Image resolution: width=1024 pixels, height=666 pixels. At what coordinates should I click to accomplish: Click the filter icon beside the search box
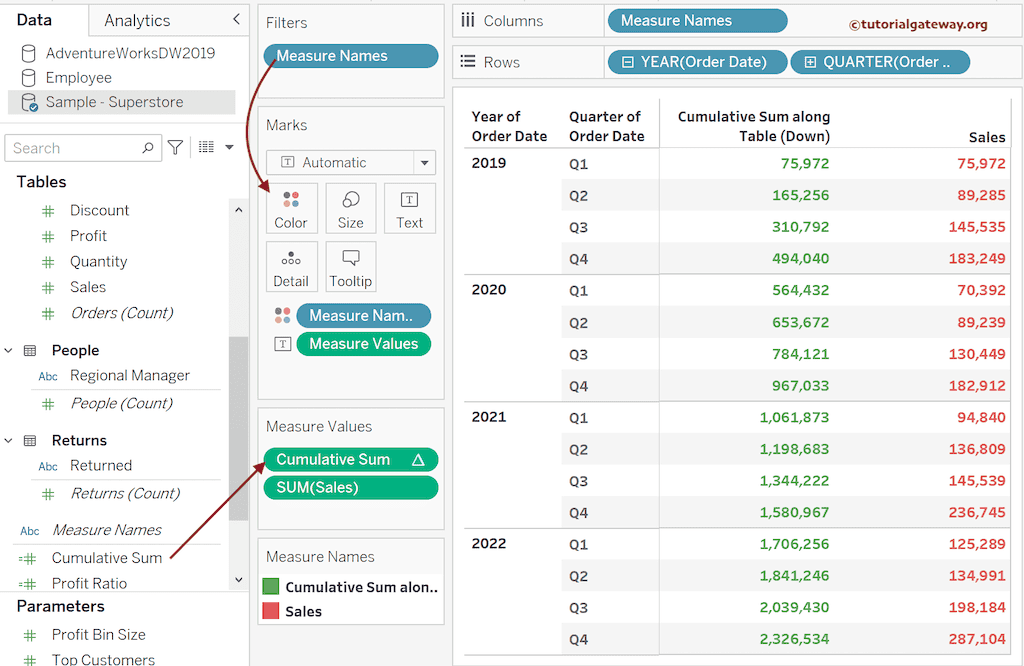[174, 147]
